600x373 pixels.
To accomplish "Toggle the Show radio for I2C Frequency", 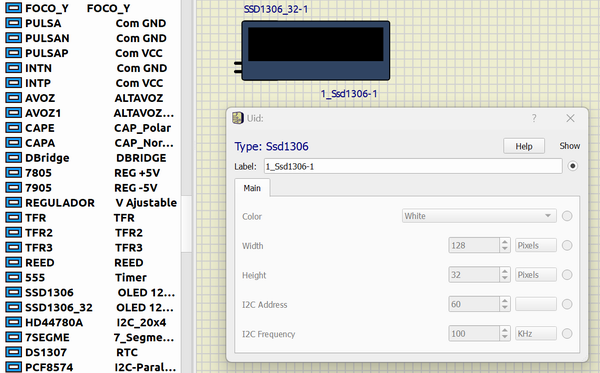I will tap(567, 334).
